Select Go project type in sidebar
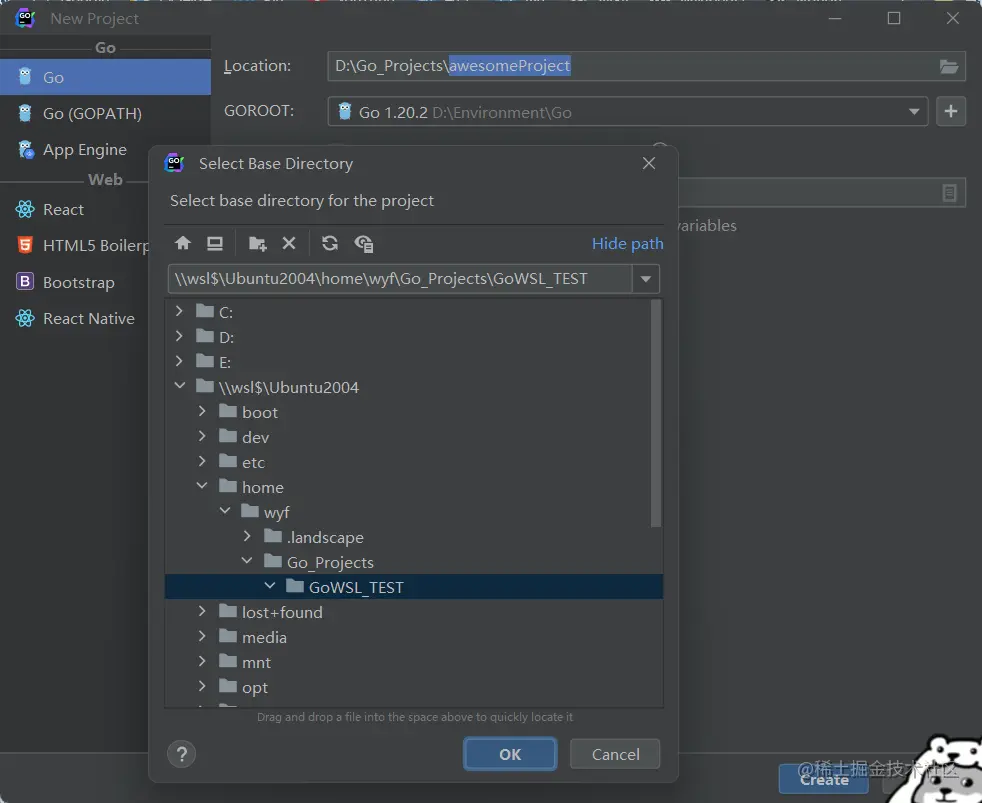Viewport: 982px width, 803px height. [105, 77]
